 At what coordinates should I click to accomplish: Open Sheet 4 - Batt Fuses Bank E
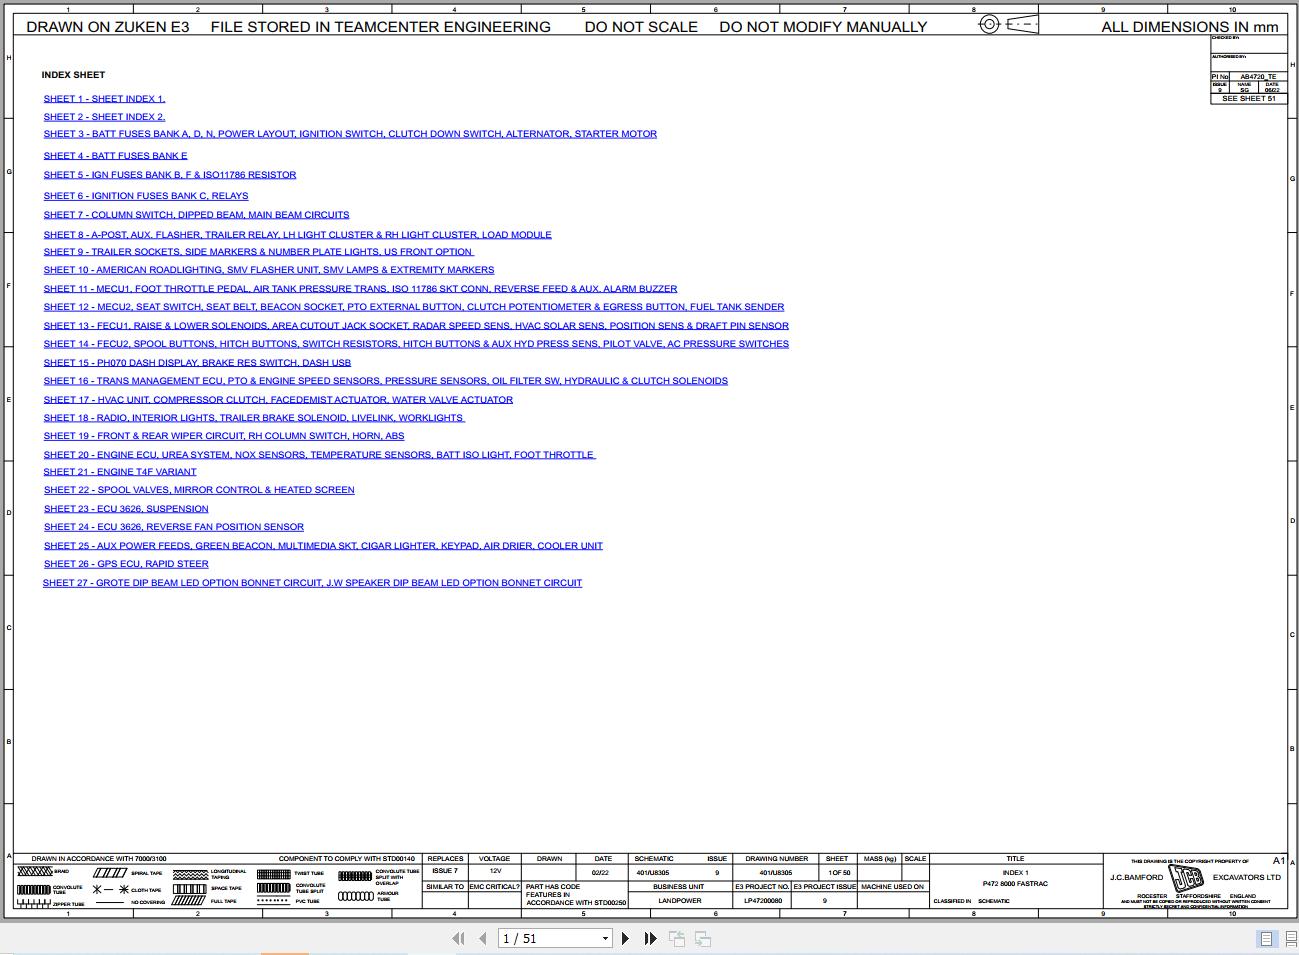(115, 156)
